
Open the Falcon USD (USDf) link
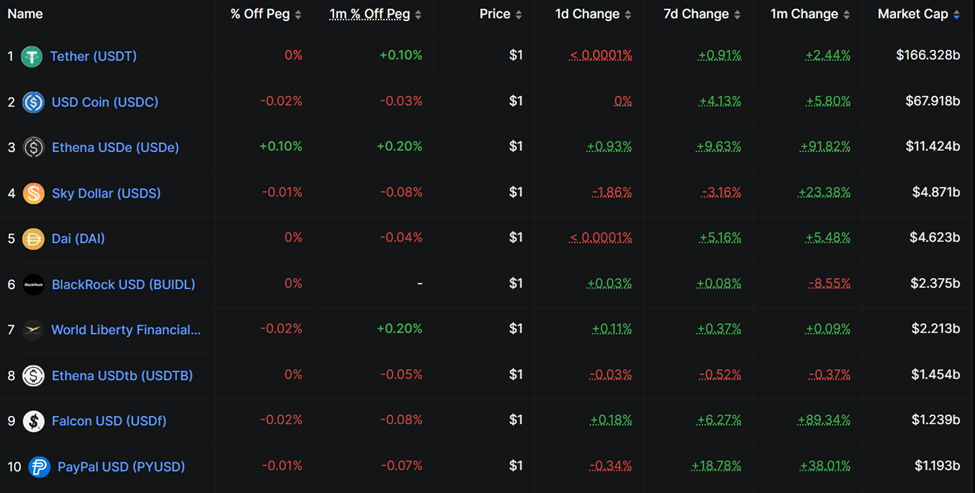(x=109, y=422)
